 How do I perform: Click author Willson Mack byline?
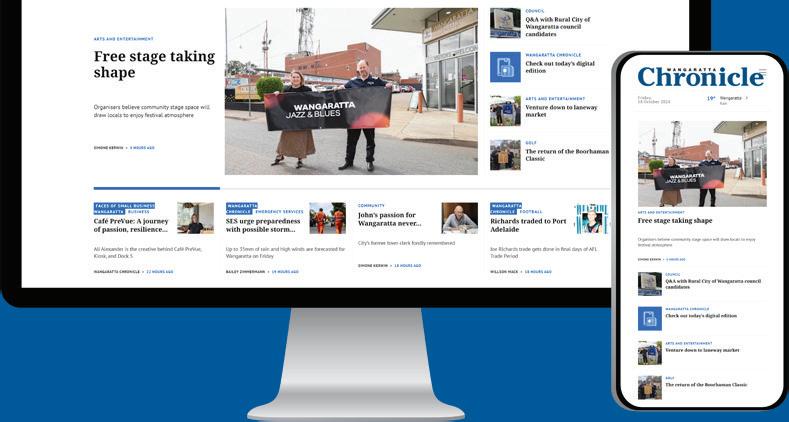click(504, 272)
